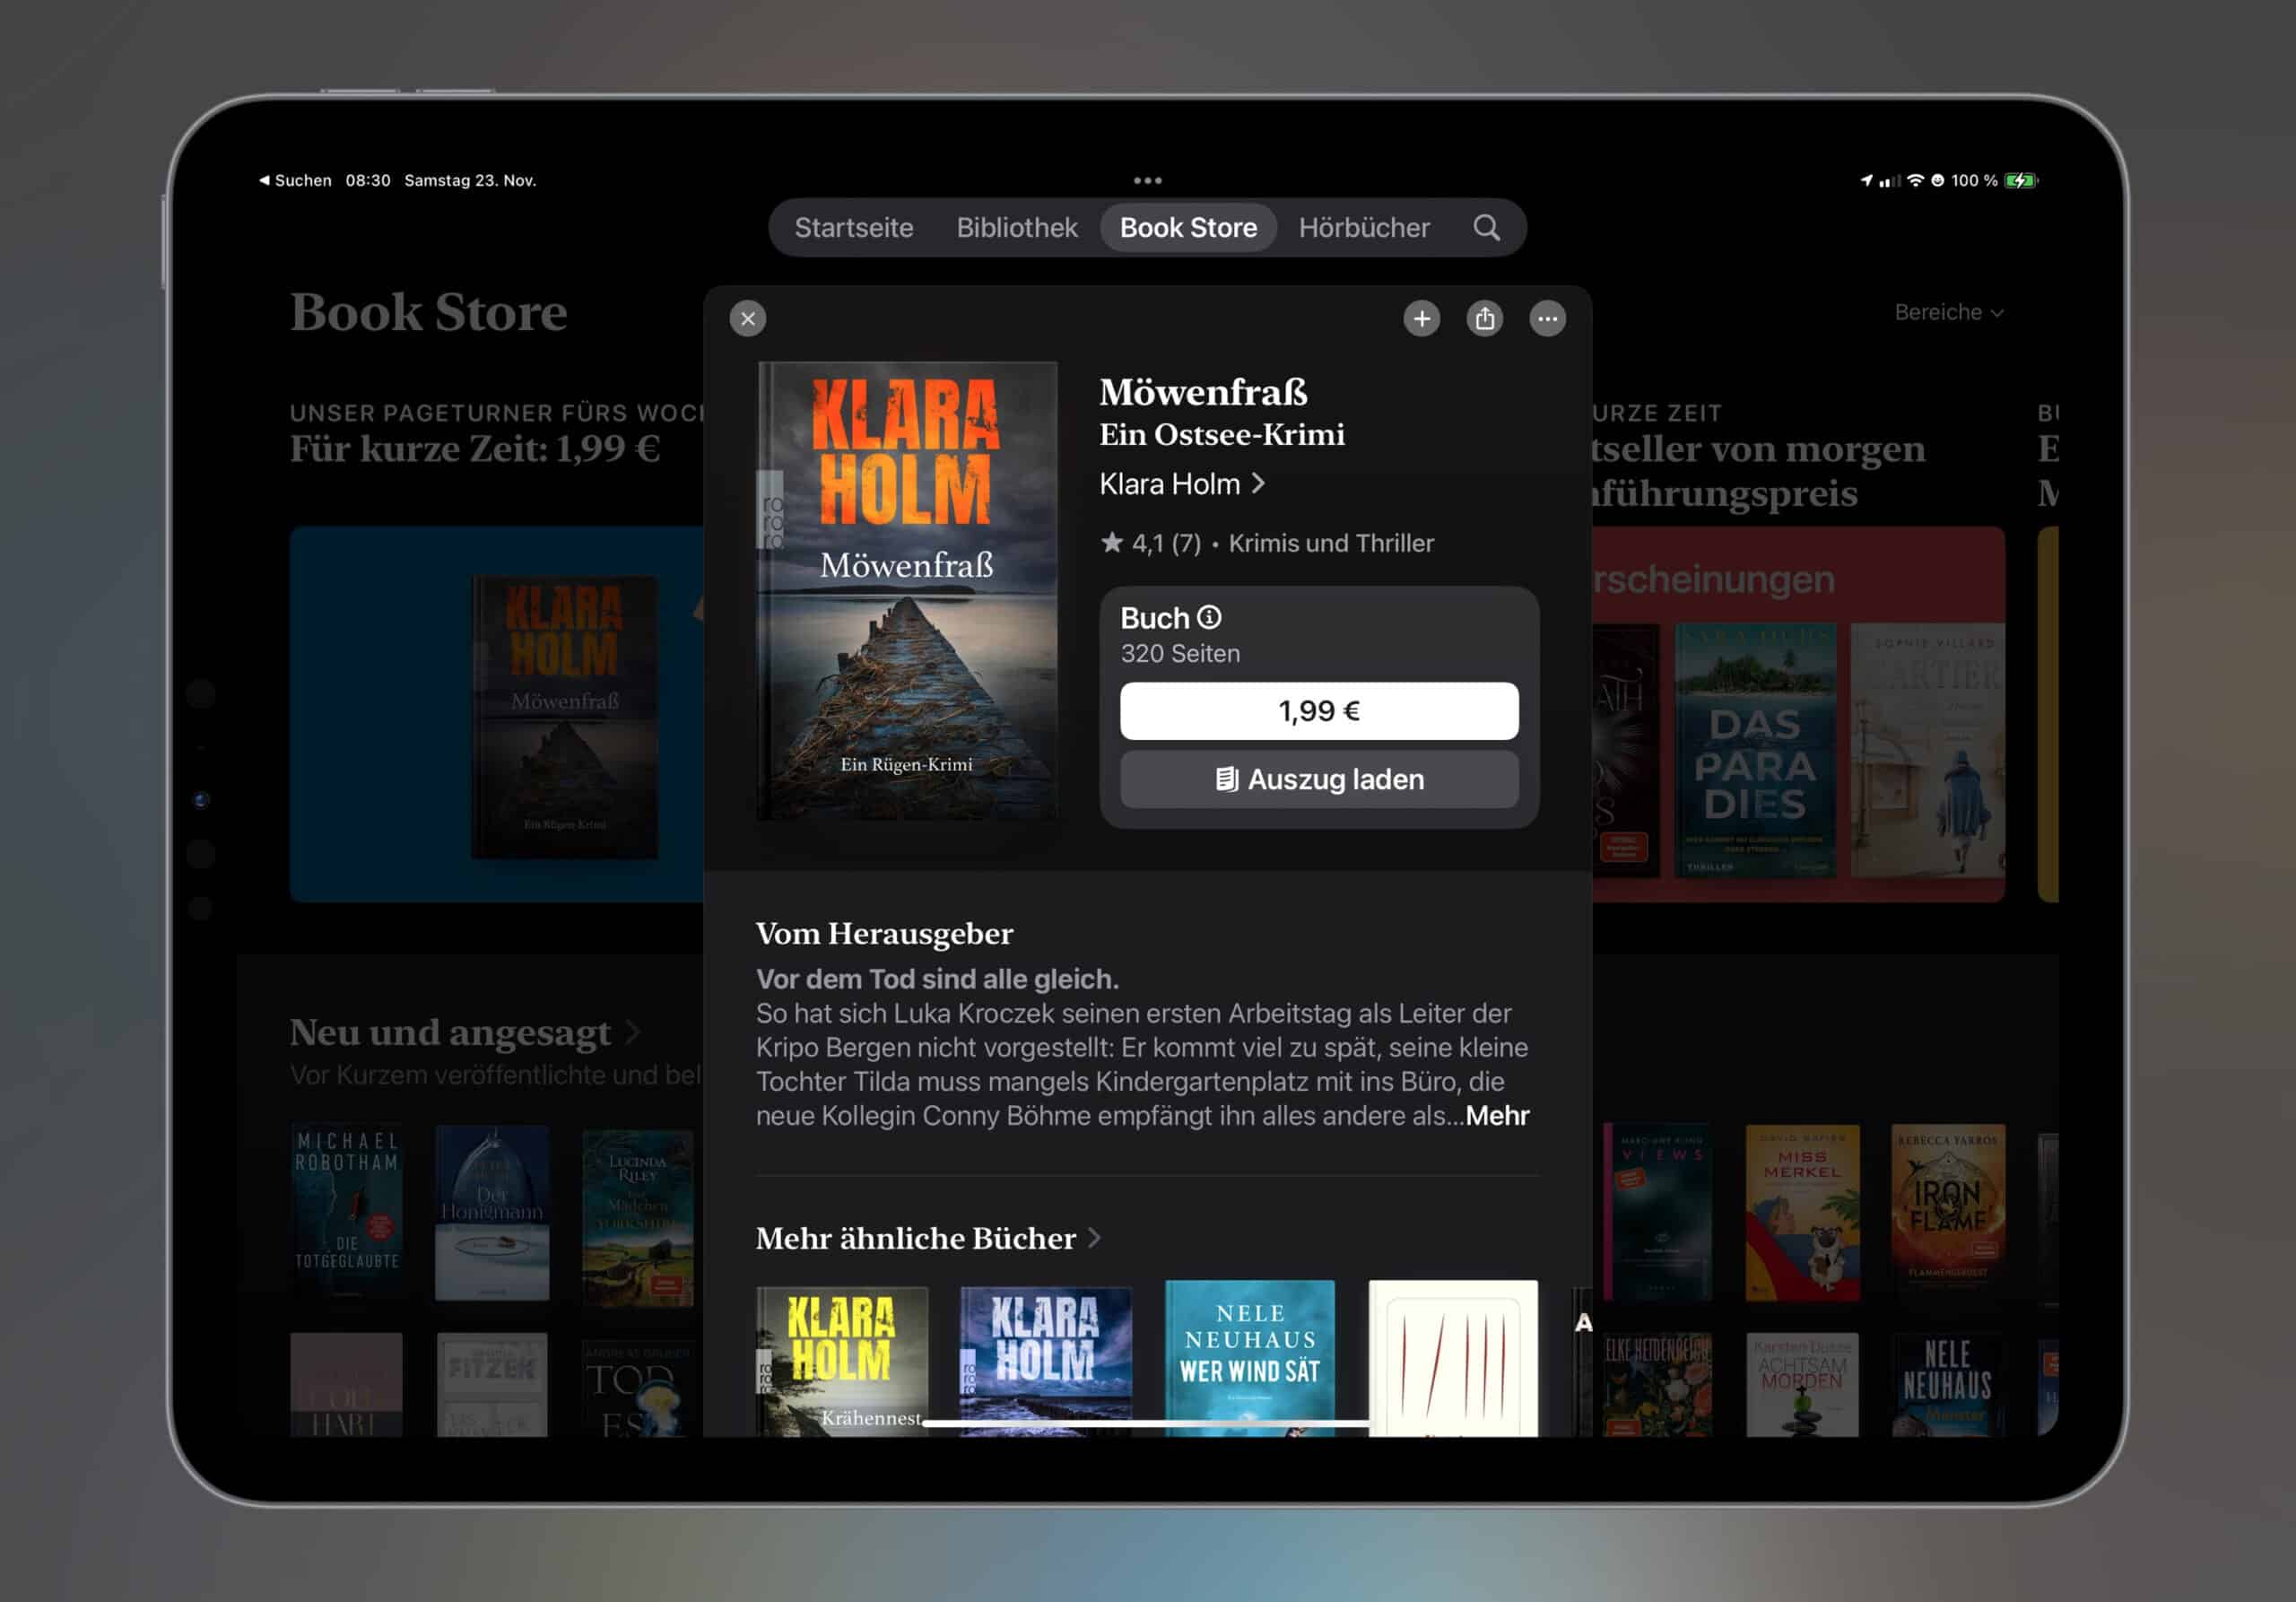Tap the 4,1 (7) star rating
The image size is (2296, 1602).
click(x=1151, y=543)
